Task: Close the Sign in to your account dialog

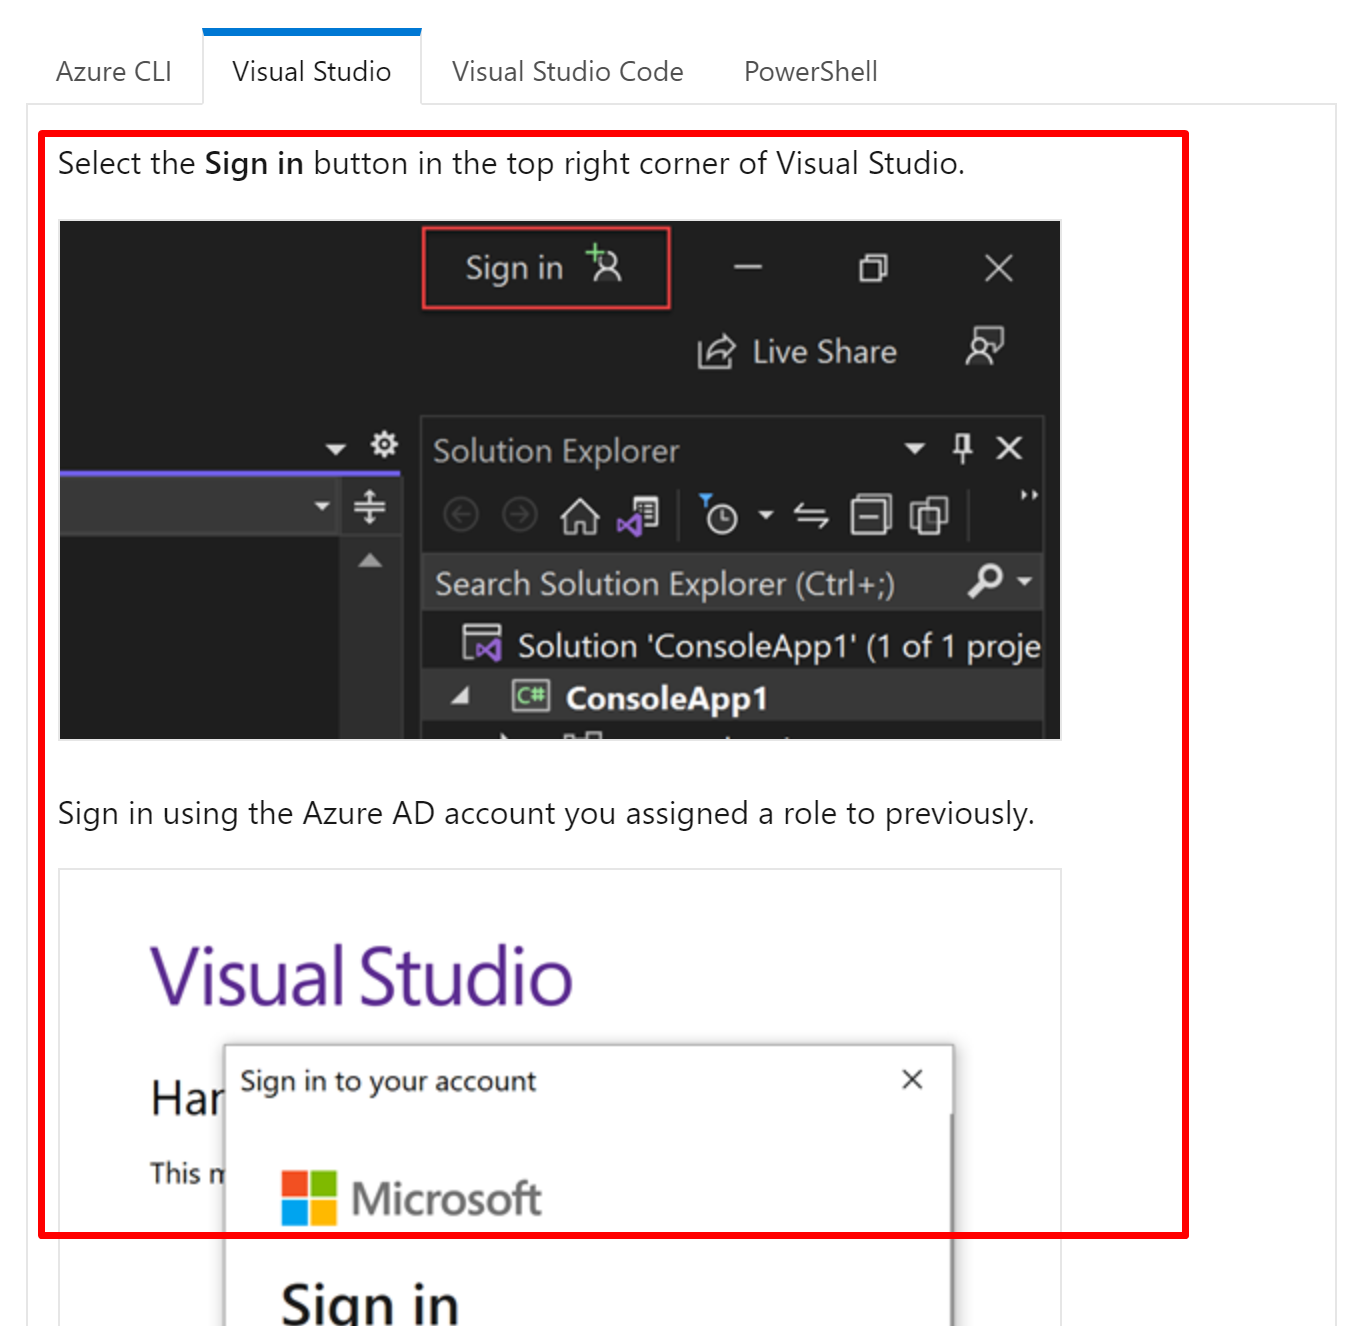Action: 912,1080
